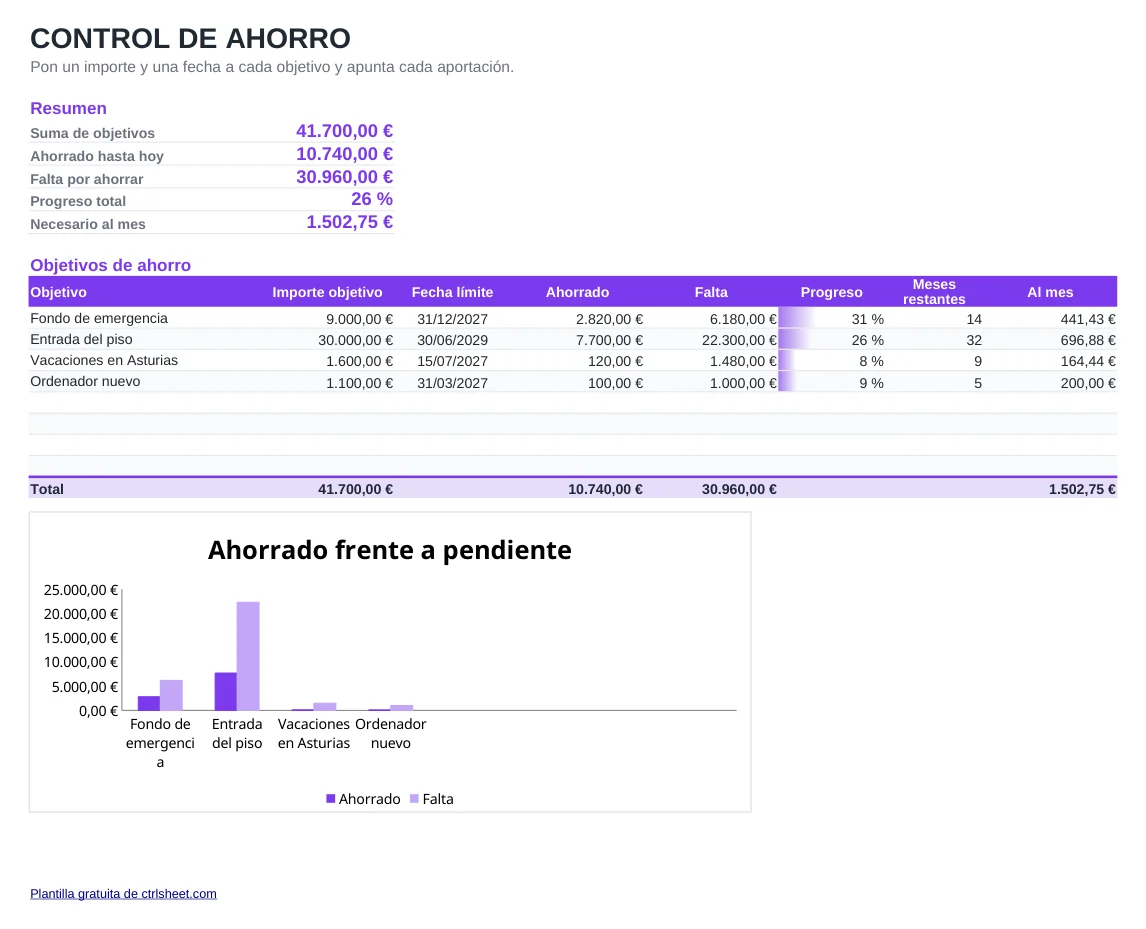1146x929 pixels.
Task: Select the meses restantes value 32
Action: (x=974, y=341)
